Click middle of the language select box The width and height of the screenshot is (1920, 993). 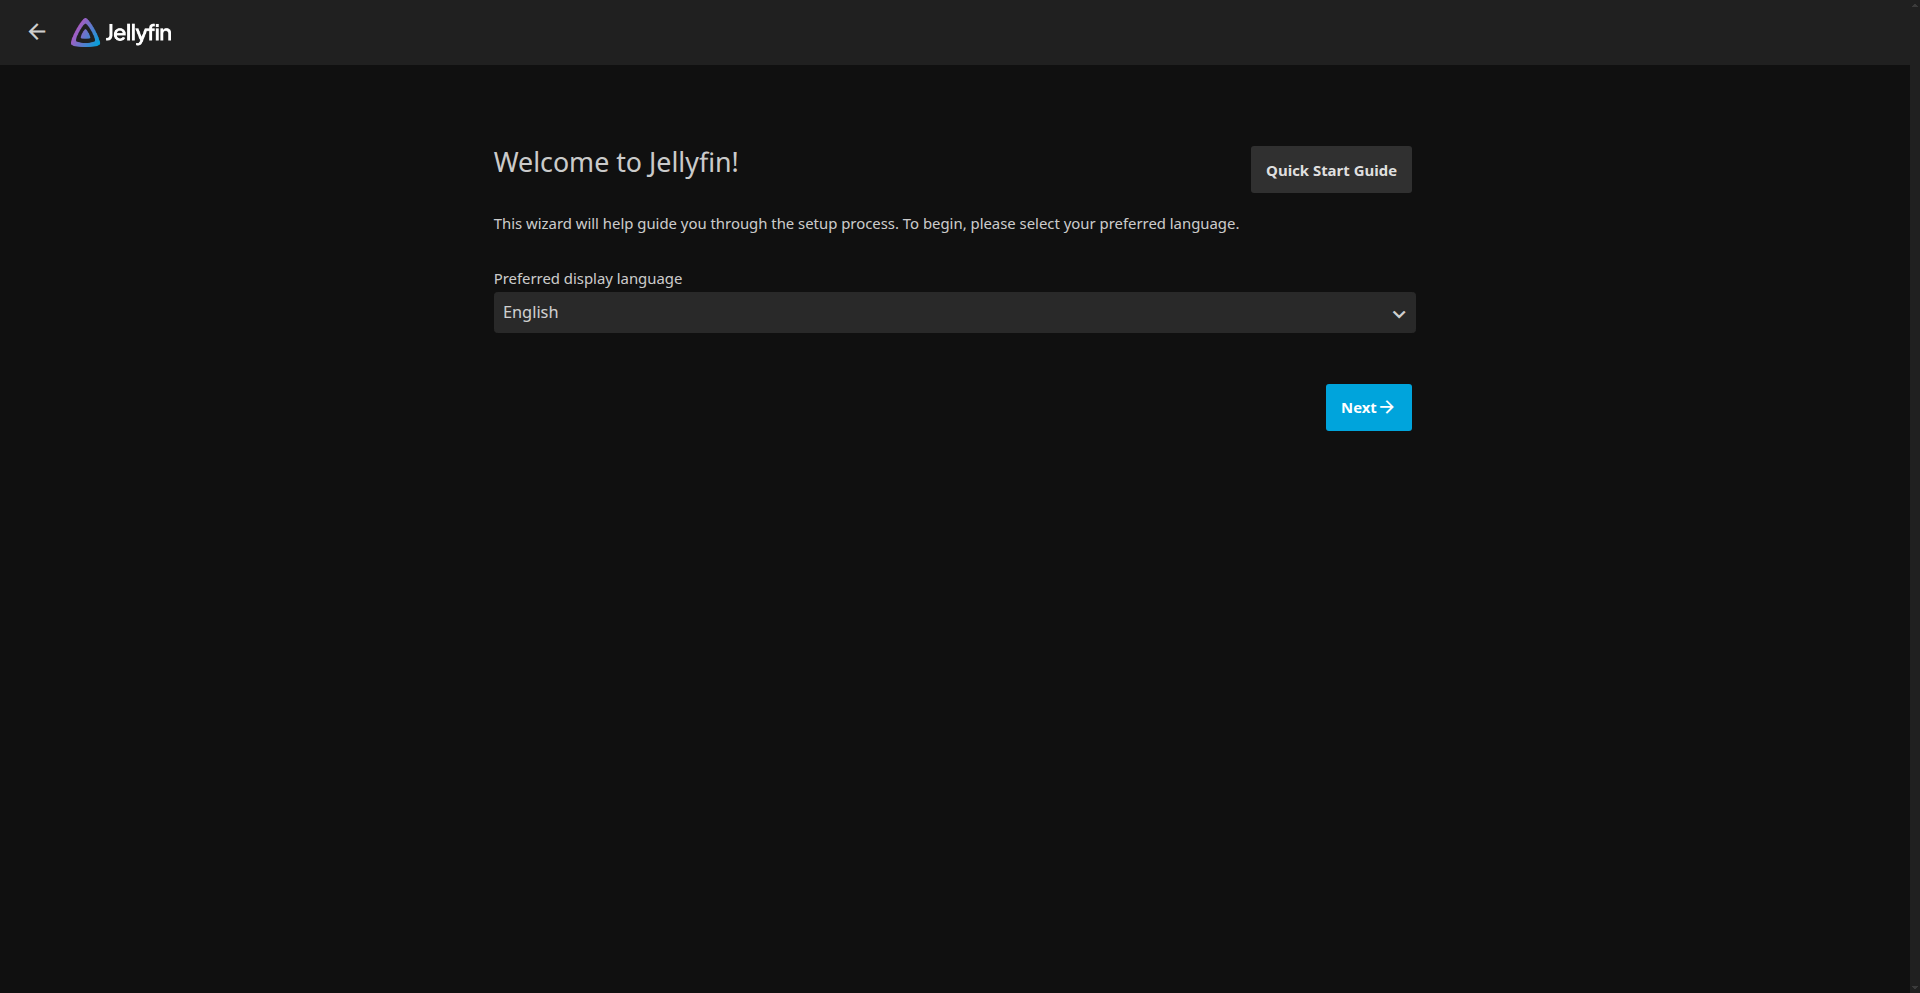pyautogui.click(x=954, y=313)
